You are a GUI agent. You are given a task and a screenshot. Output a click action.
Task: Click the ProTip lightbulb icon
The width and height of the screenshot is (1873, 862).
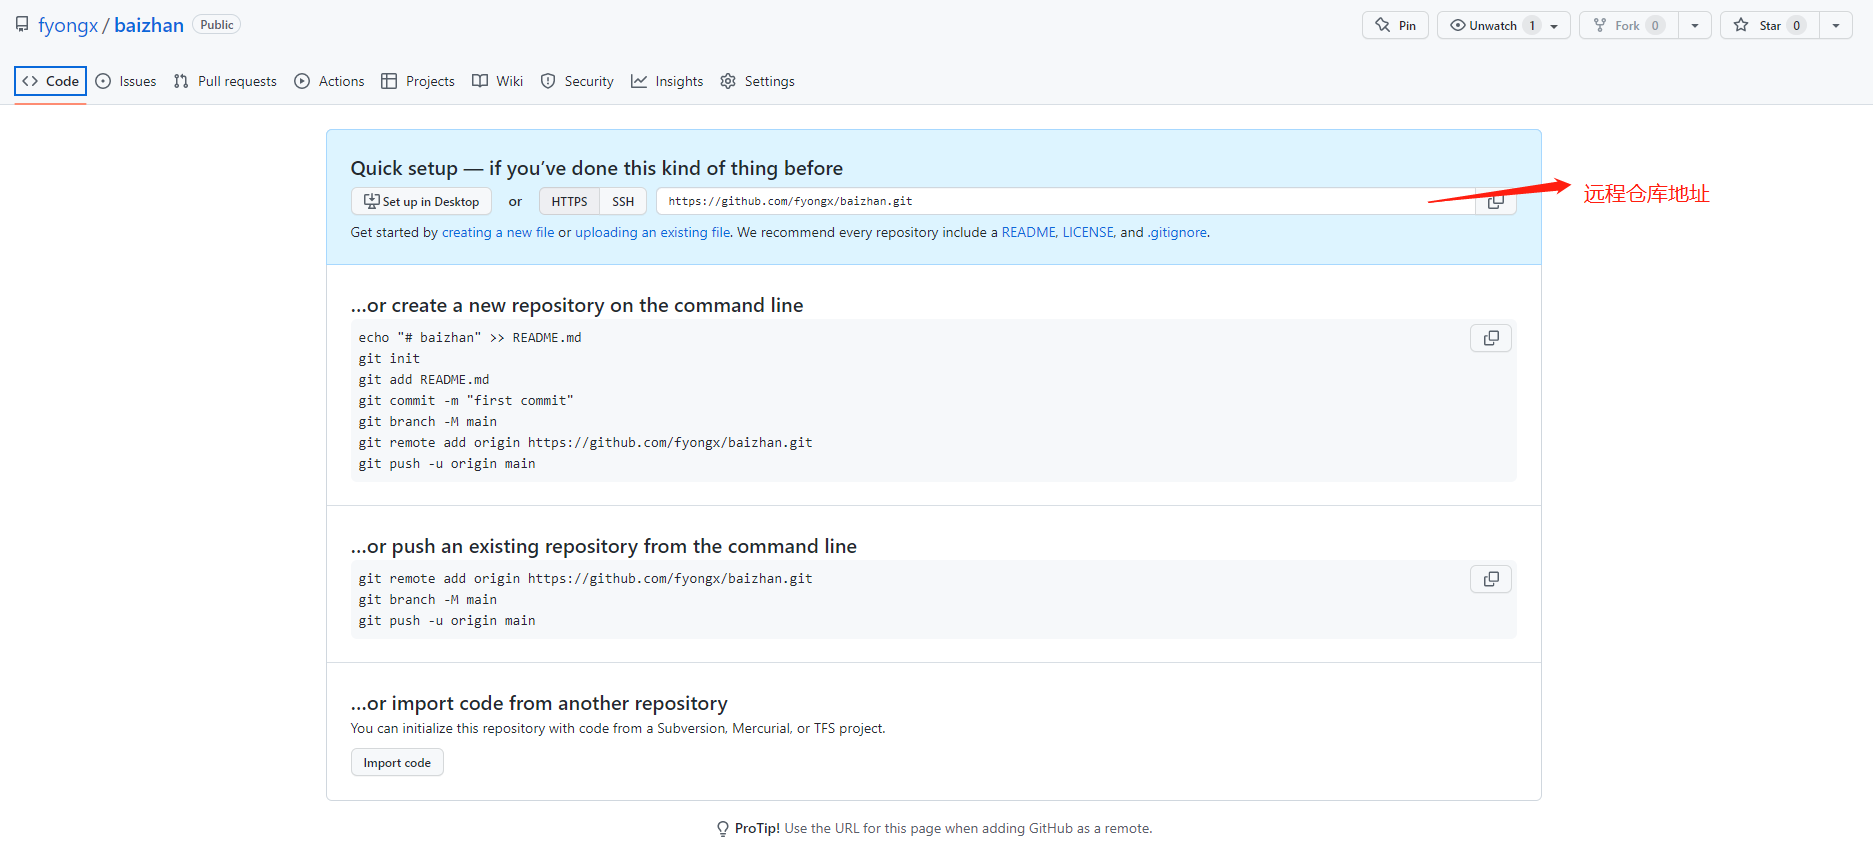point(723,829)
